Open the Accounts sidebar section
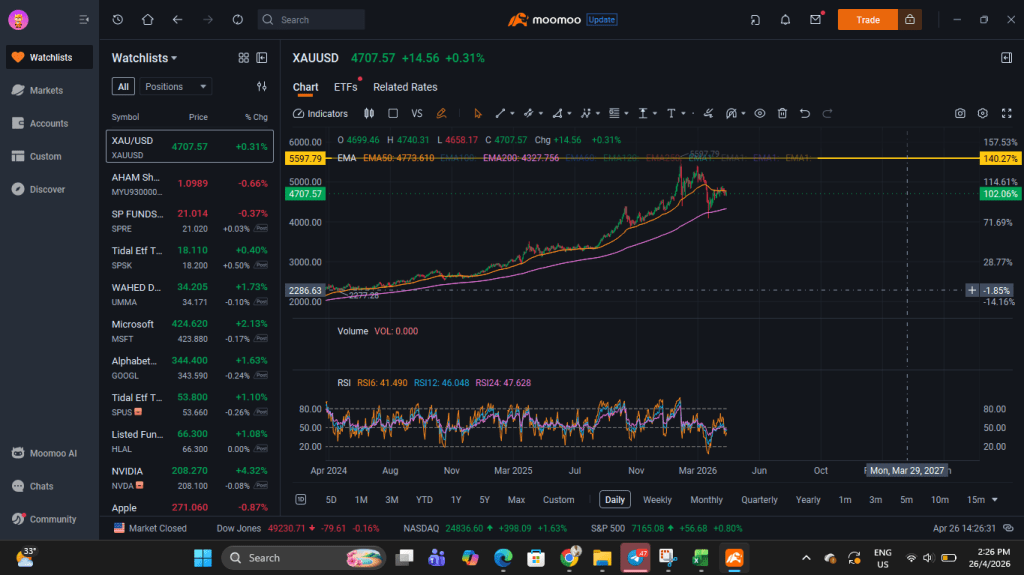Viewport: 1024px width, 575px height. (50, 123)
